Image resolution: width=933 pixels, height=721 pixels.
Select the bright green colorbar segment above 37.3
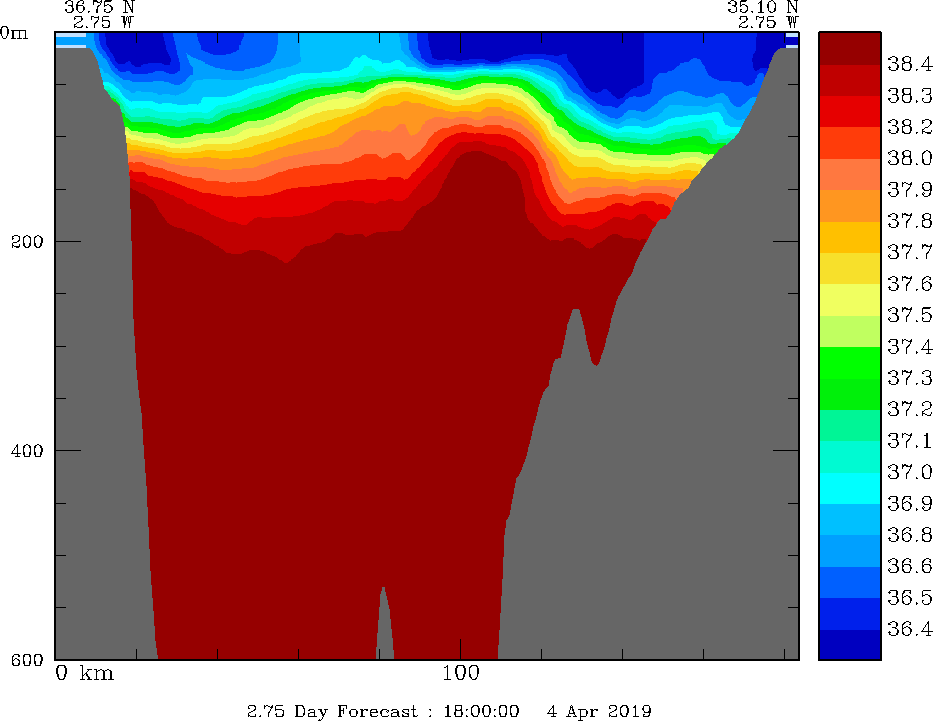[850, 363]
